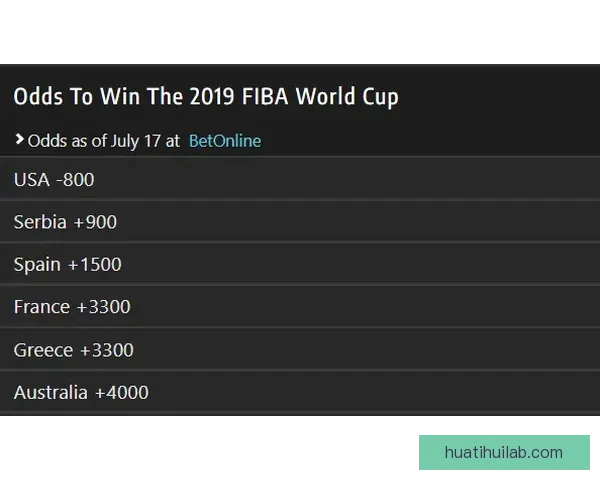The width and height of the screenshot is (600, 480).
Task: Click the +3300 odds next to France
Action: 104,307
